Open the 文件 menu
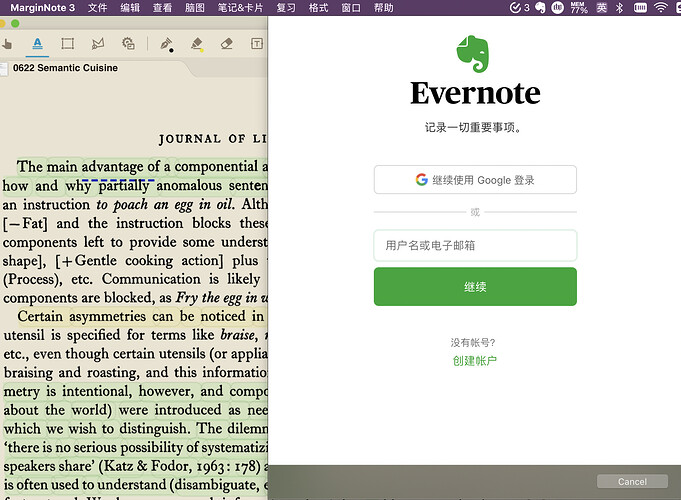This screenshot has height=500, width=681. pos(97,8)
